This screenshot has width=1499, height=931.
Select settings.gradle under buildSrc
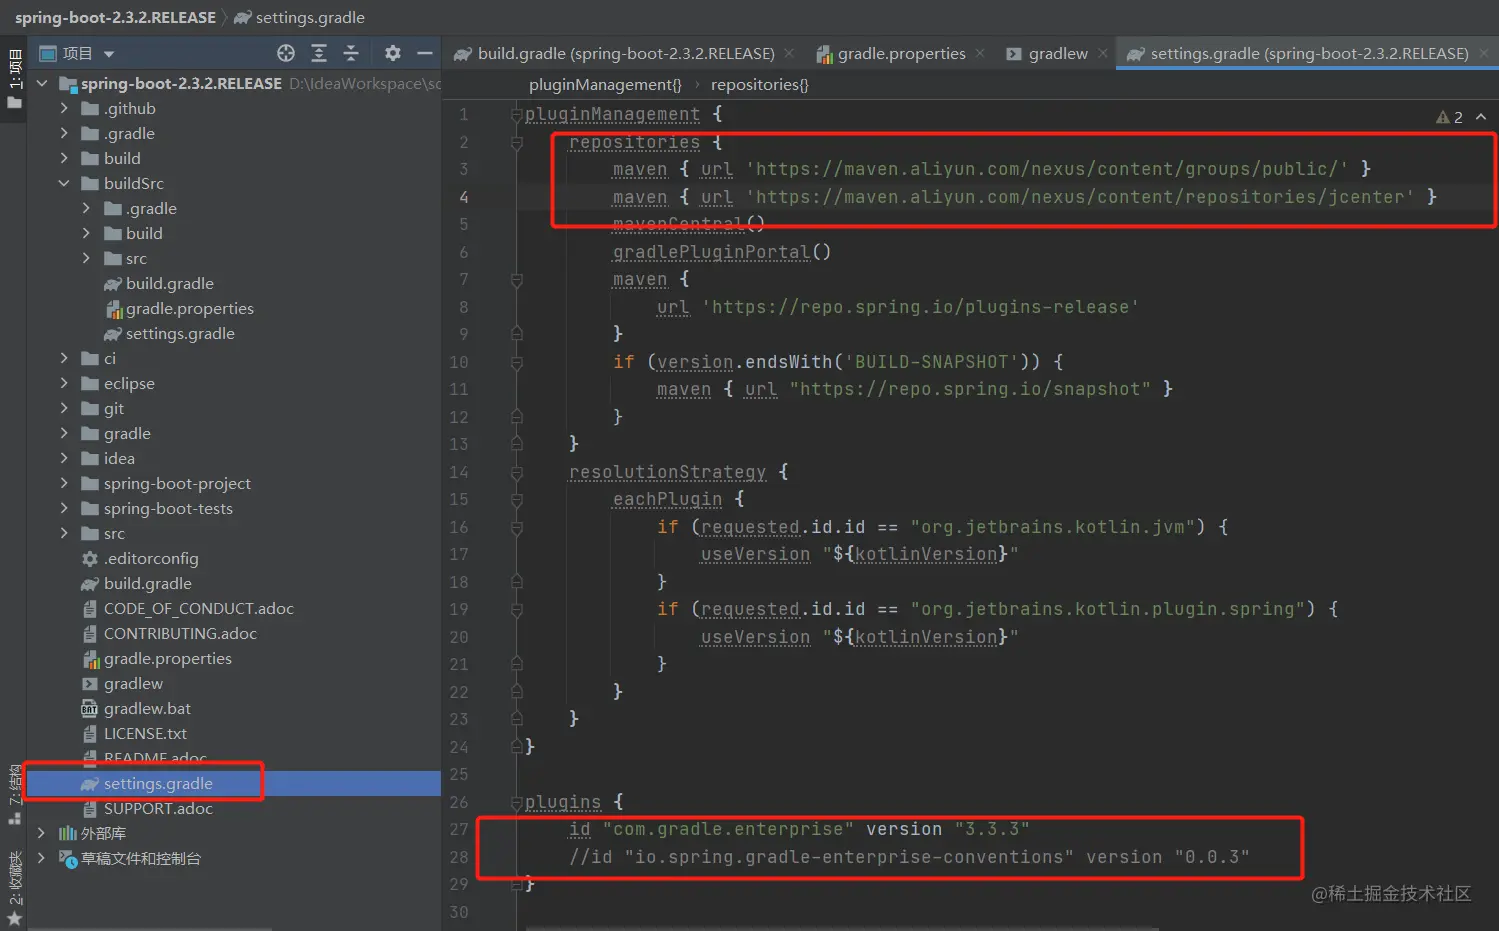(x=169, y=333)
